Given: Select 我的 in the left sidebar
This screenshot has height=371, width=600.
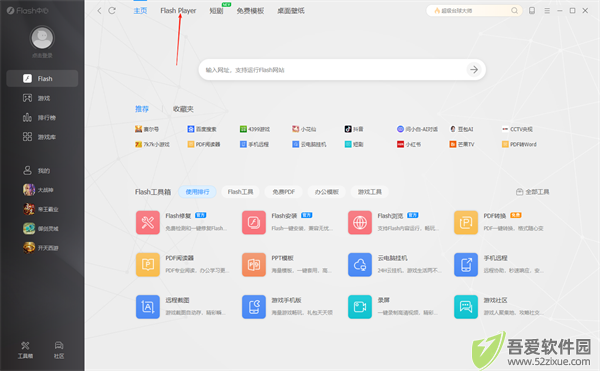Looking at the screenshot, I should click(x=36, y=171).
